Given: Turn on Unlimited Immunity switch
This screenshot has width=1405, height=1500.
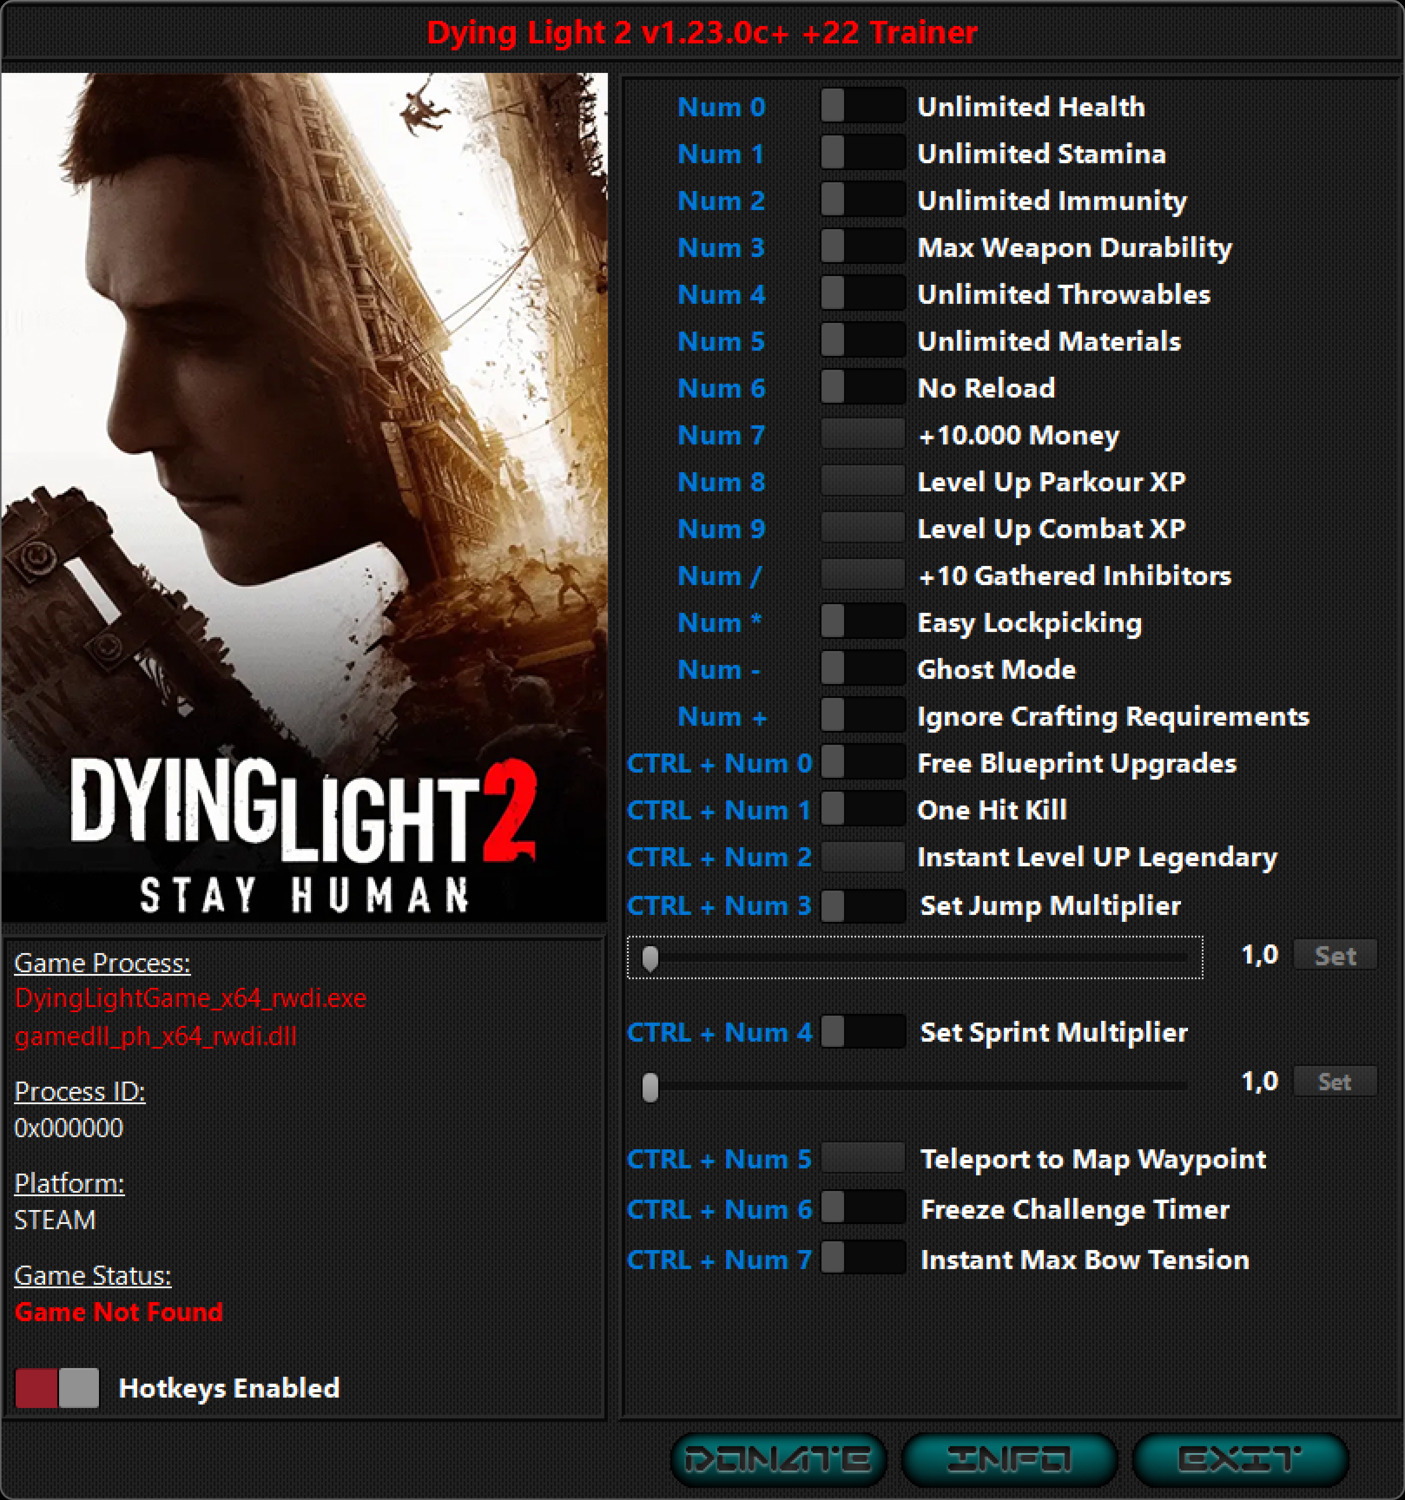Looking at the screenshot, I should coord(863,200).
